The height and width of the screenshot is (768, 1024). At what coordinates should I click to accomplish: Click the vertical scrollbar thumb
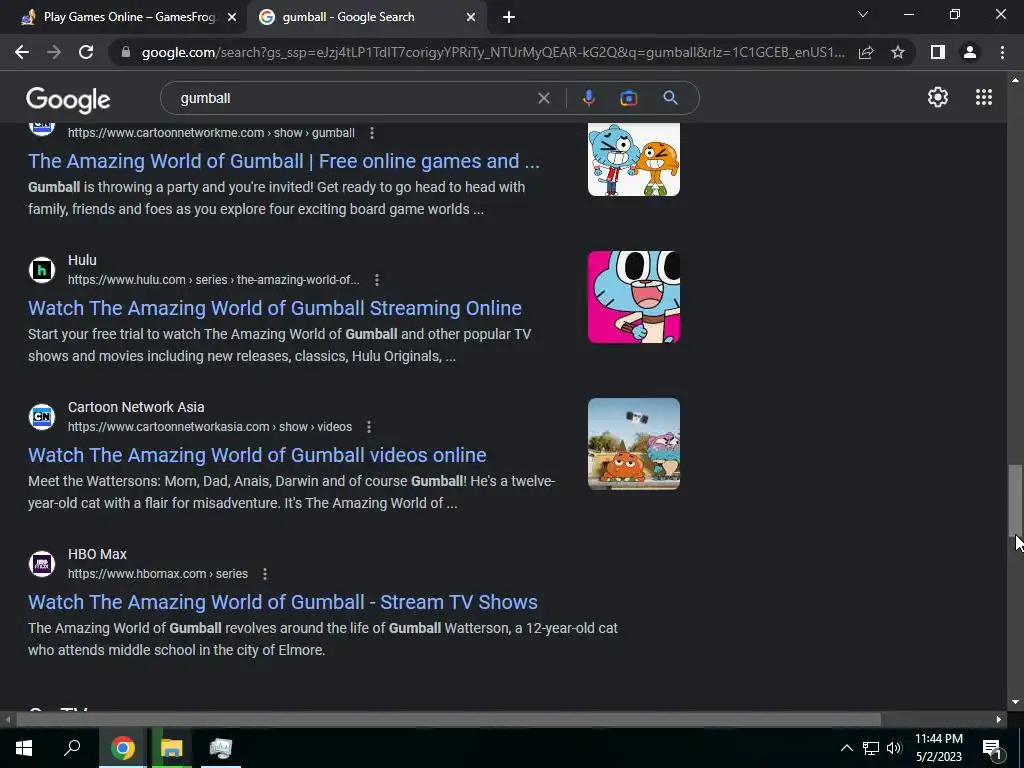tap(1015, 500)
